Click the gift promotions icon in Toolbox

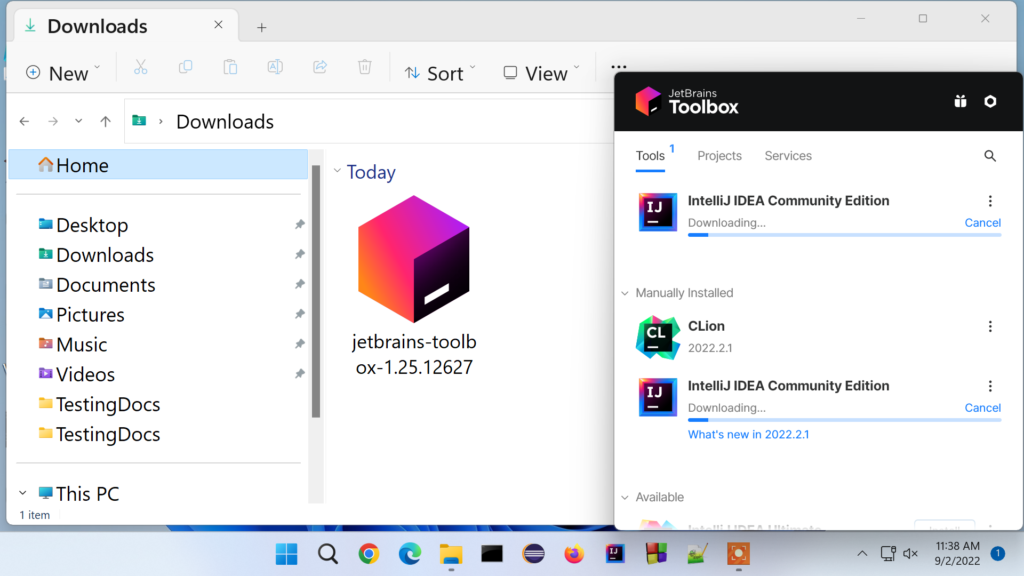tap(960, 101)
